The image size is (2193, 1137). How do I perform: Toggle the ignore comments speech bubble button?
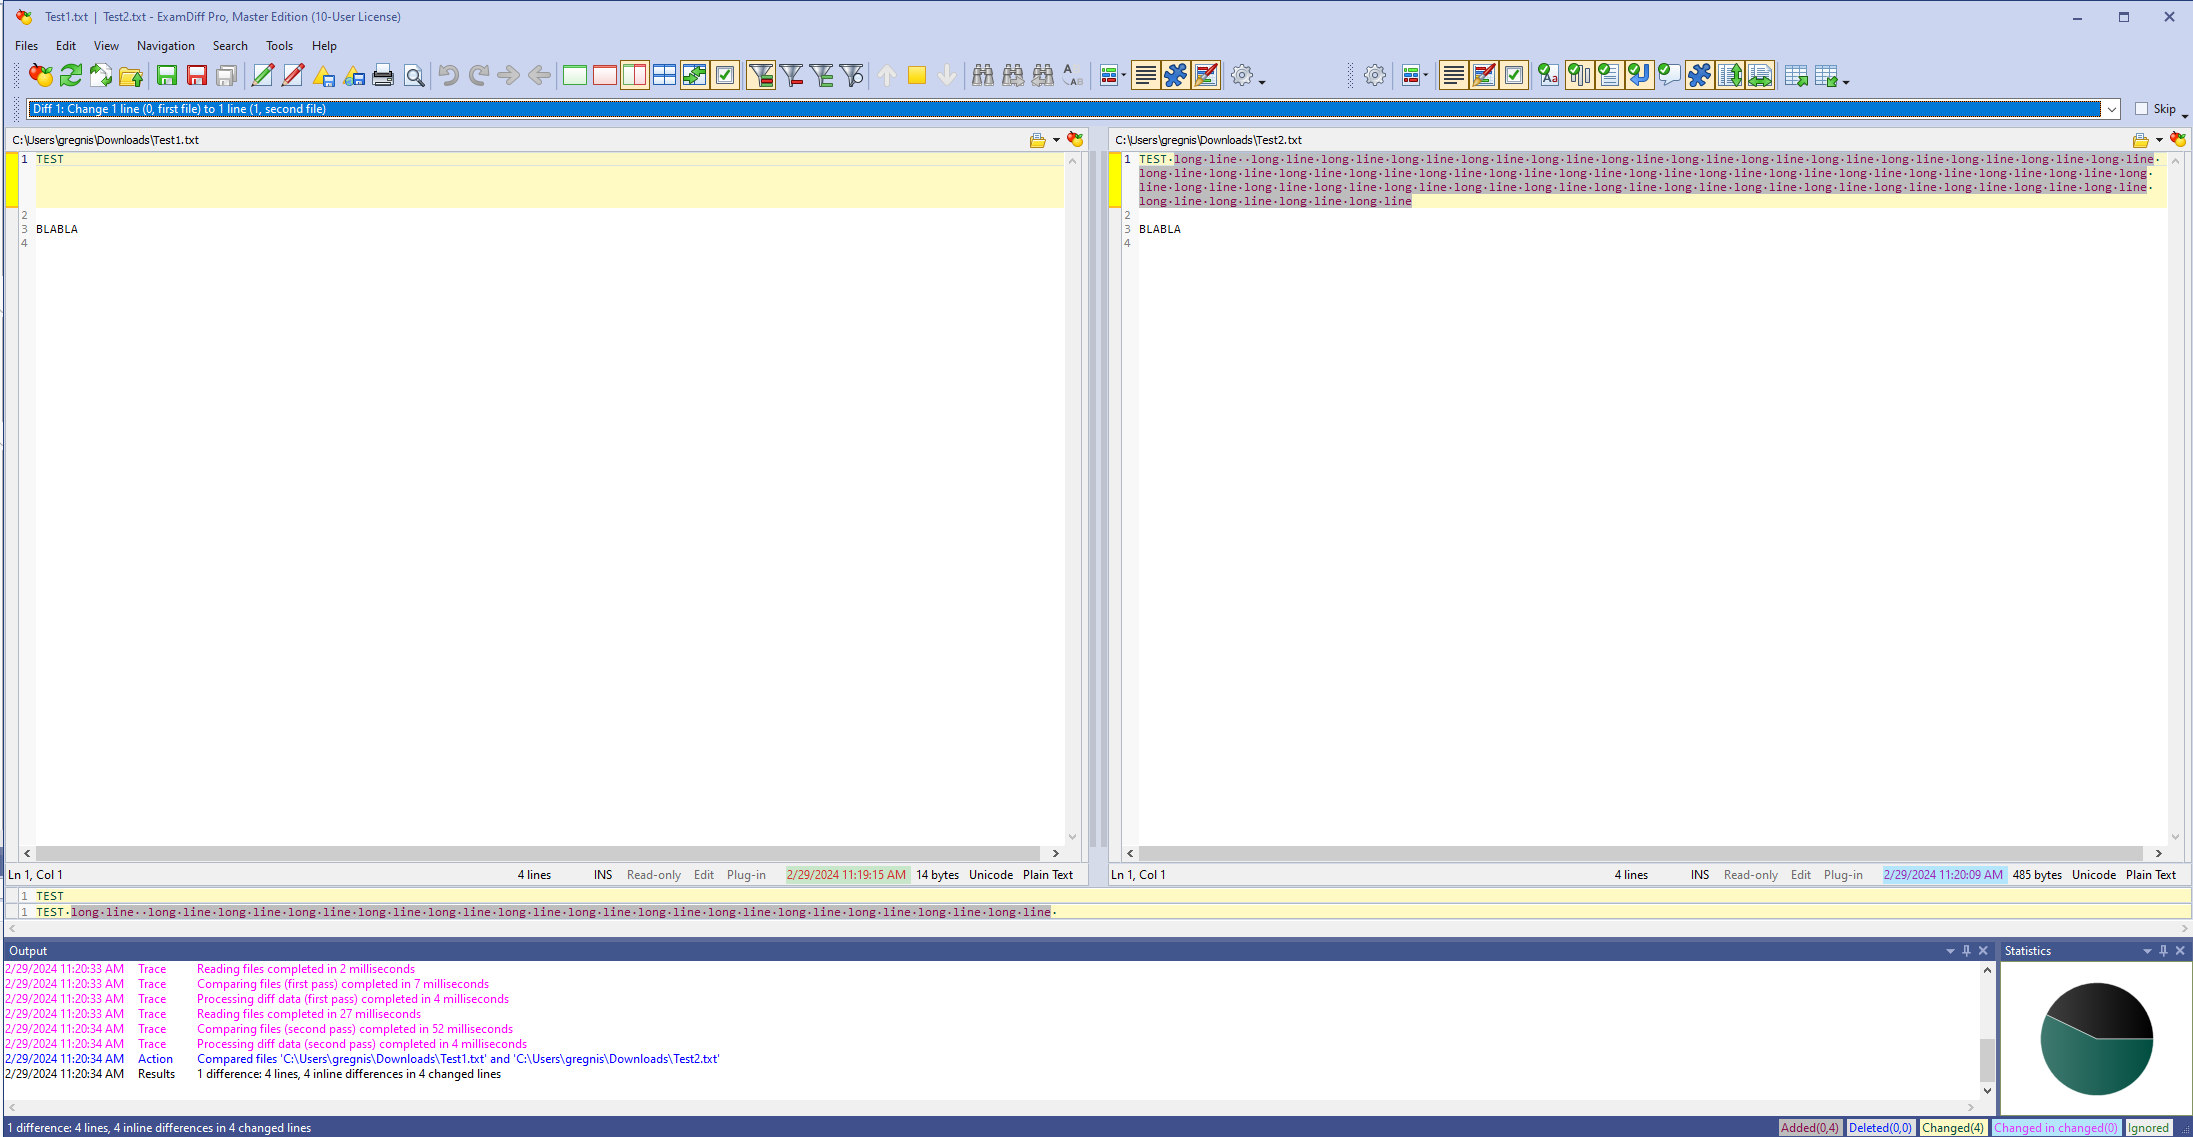tap(1669, 75)
